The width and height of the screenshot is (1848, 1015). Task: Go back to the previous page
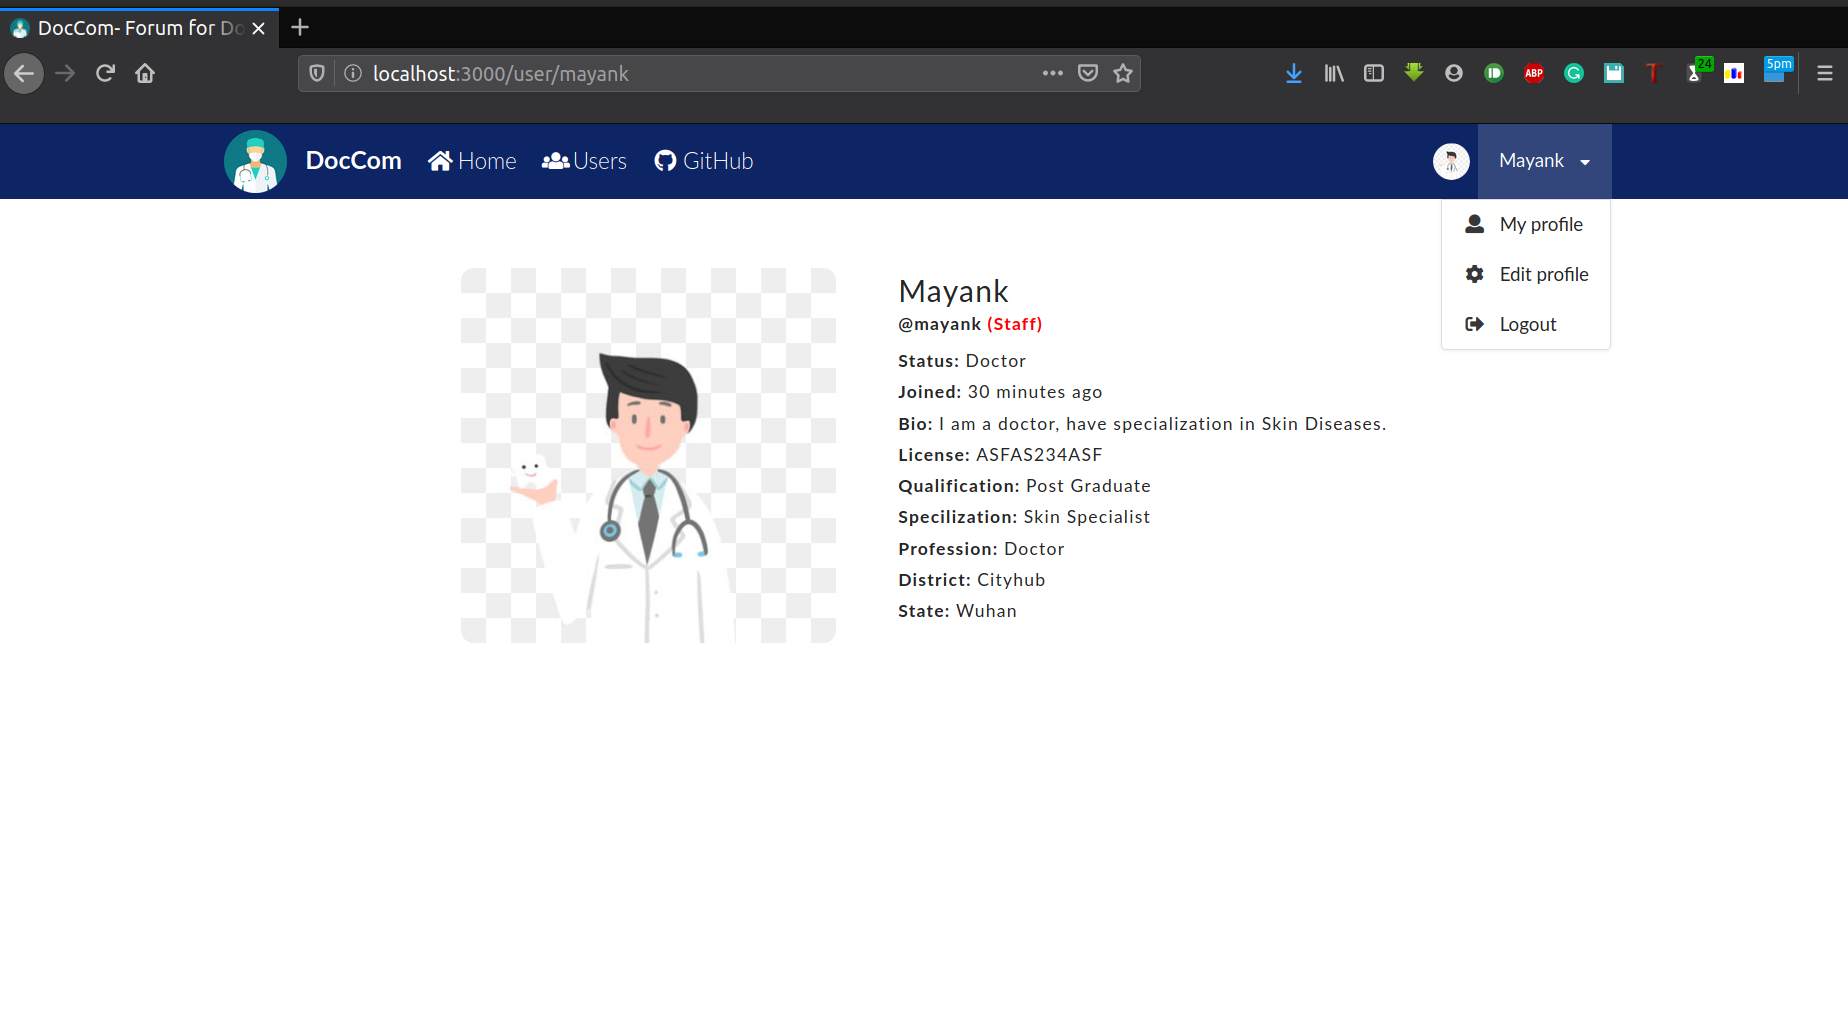(24, 73)
